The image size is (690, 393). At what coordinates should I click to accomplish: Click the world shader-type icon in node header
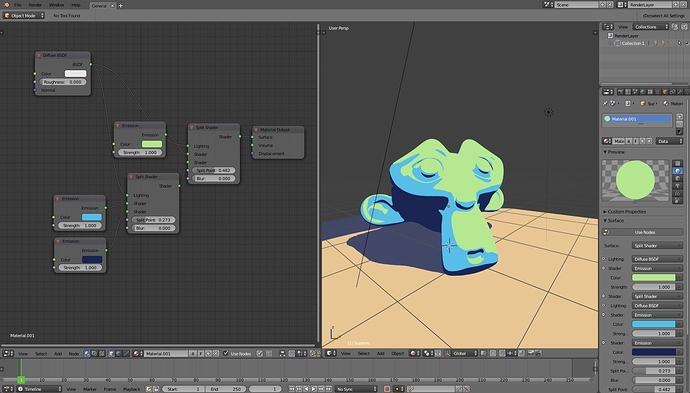(119, 353)
